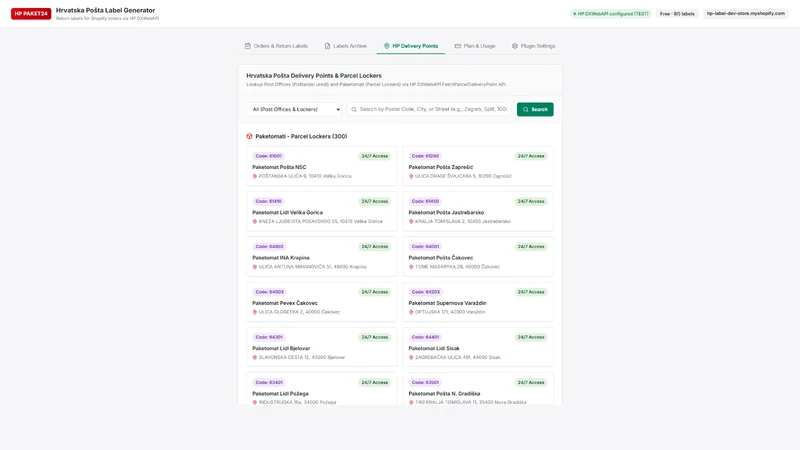Viewport: 800px width, 450px height.
Task: Open the Orders & Return Labels tab
Action: click(276, 46)
